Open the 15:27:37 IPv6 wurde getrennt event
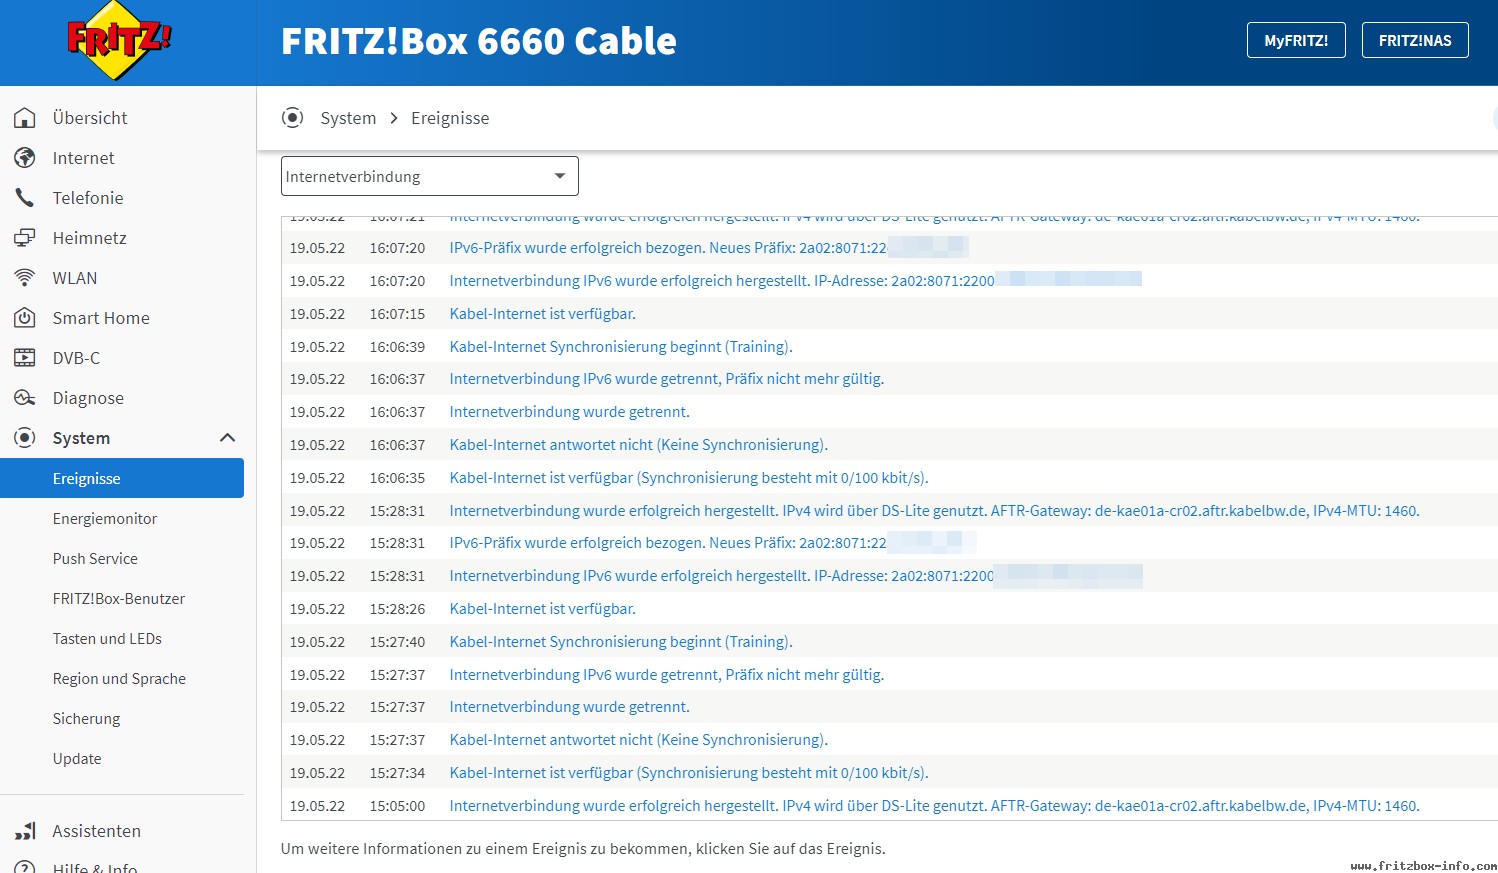Image resolution: width=1498 pixels, height=873 pixels. pos(667,675)
